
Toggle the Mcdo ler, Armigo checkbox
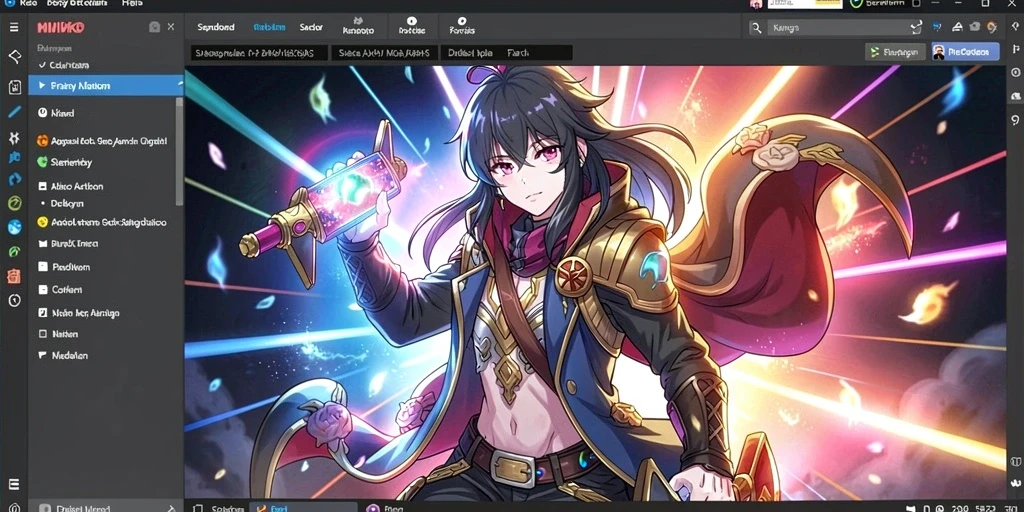click(x=42, y=313)
